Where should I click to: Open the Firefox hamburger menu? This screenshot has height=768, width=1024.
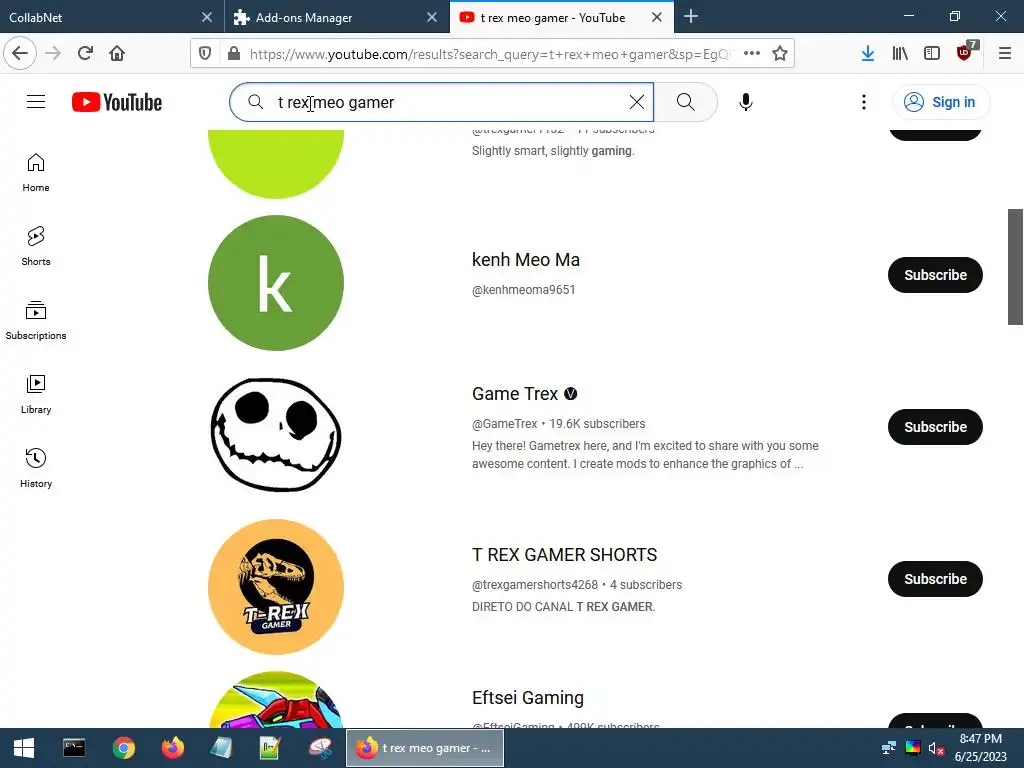point(1004,54)
